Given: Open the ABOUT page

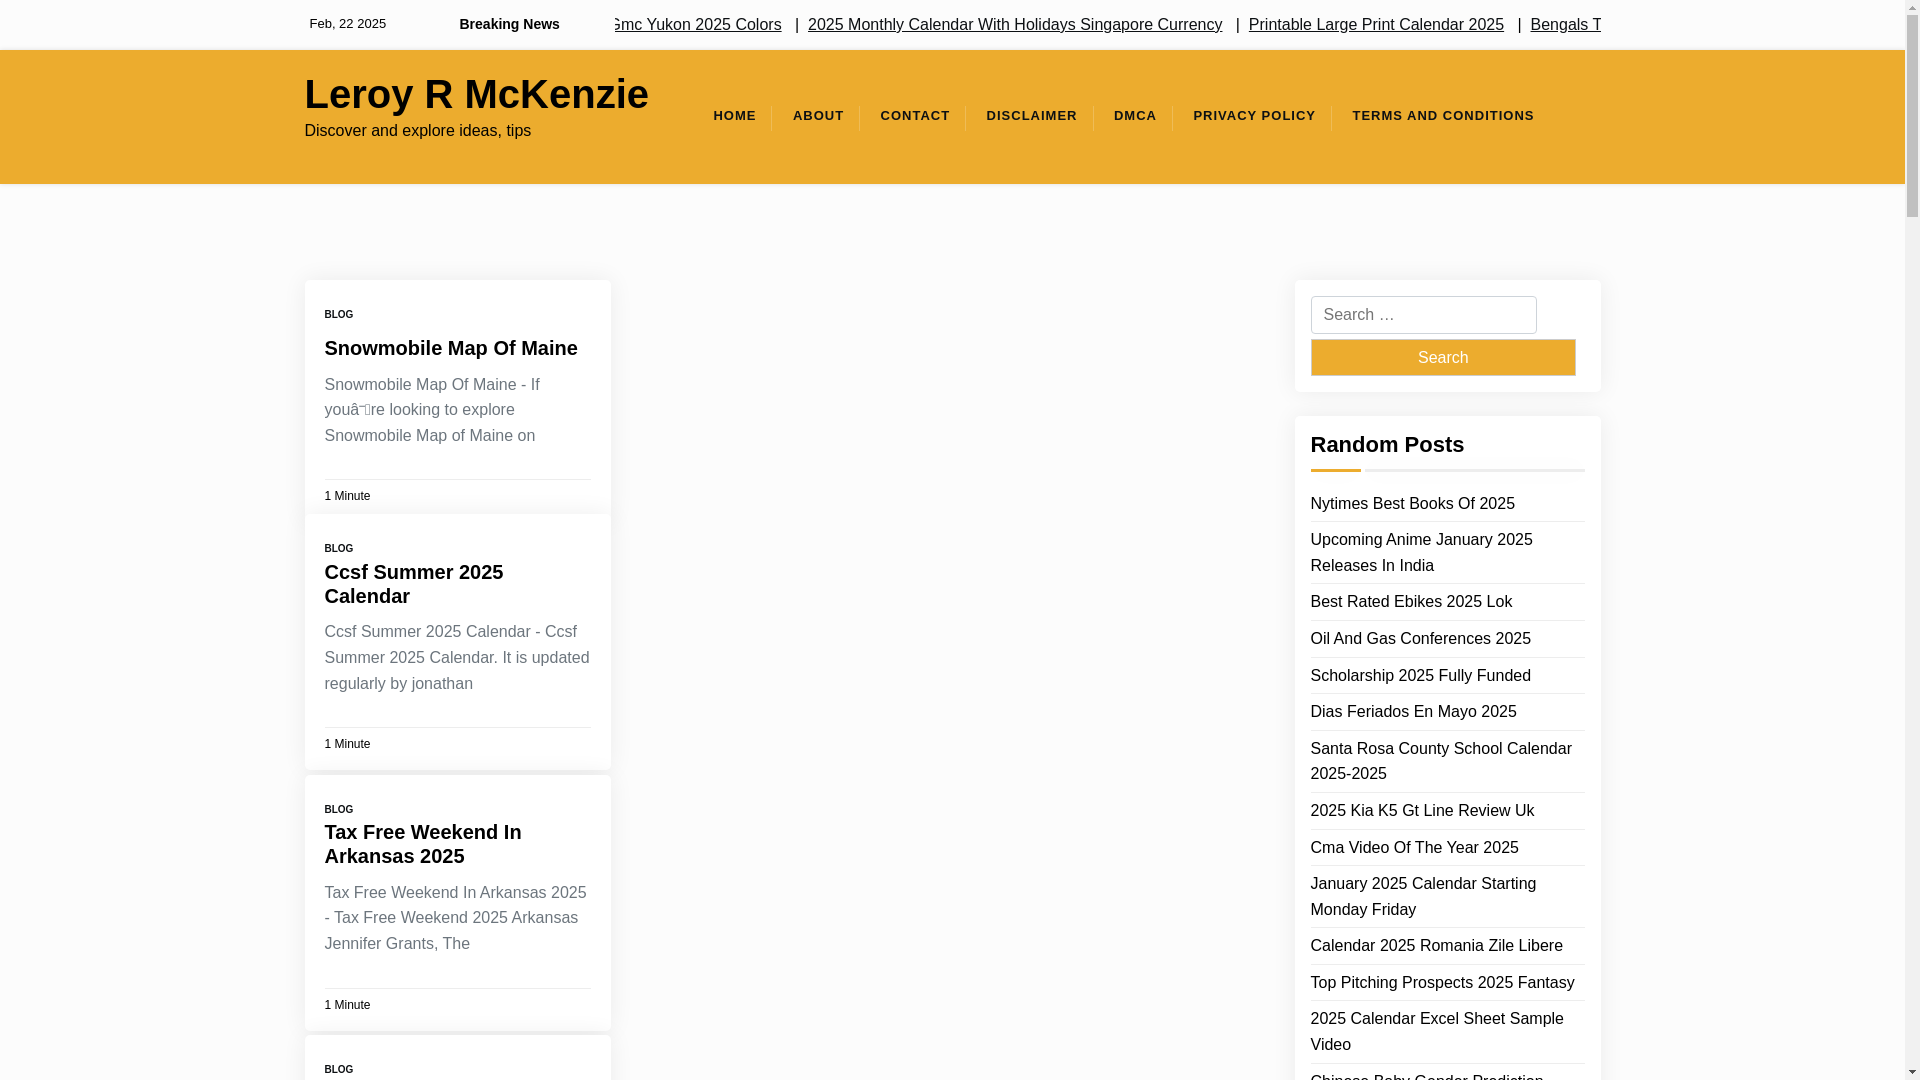Looking at the screenshot, I should pyautogui.click(x=818, y=116).
